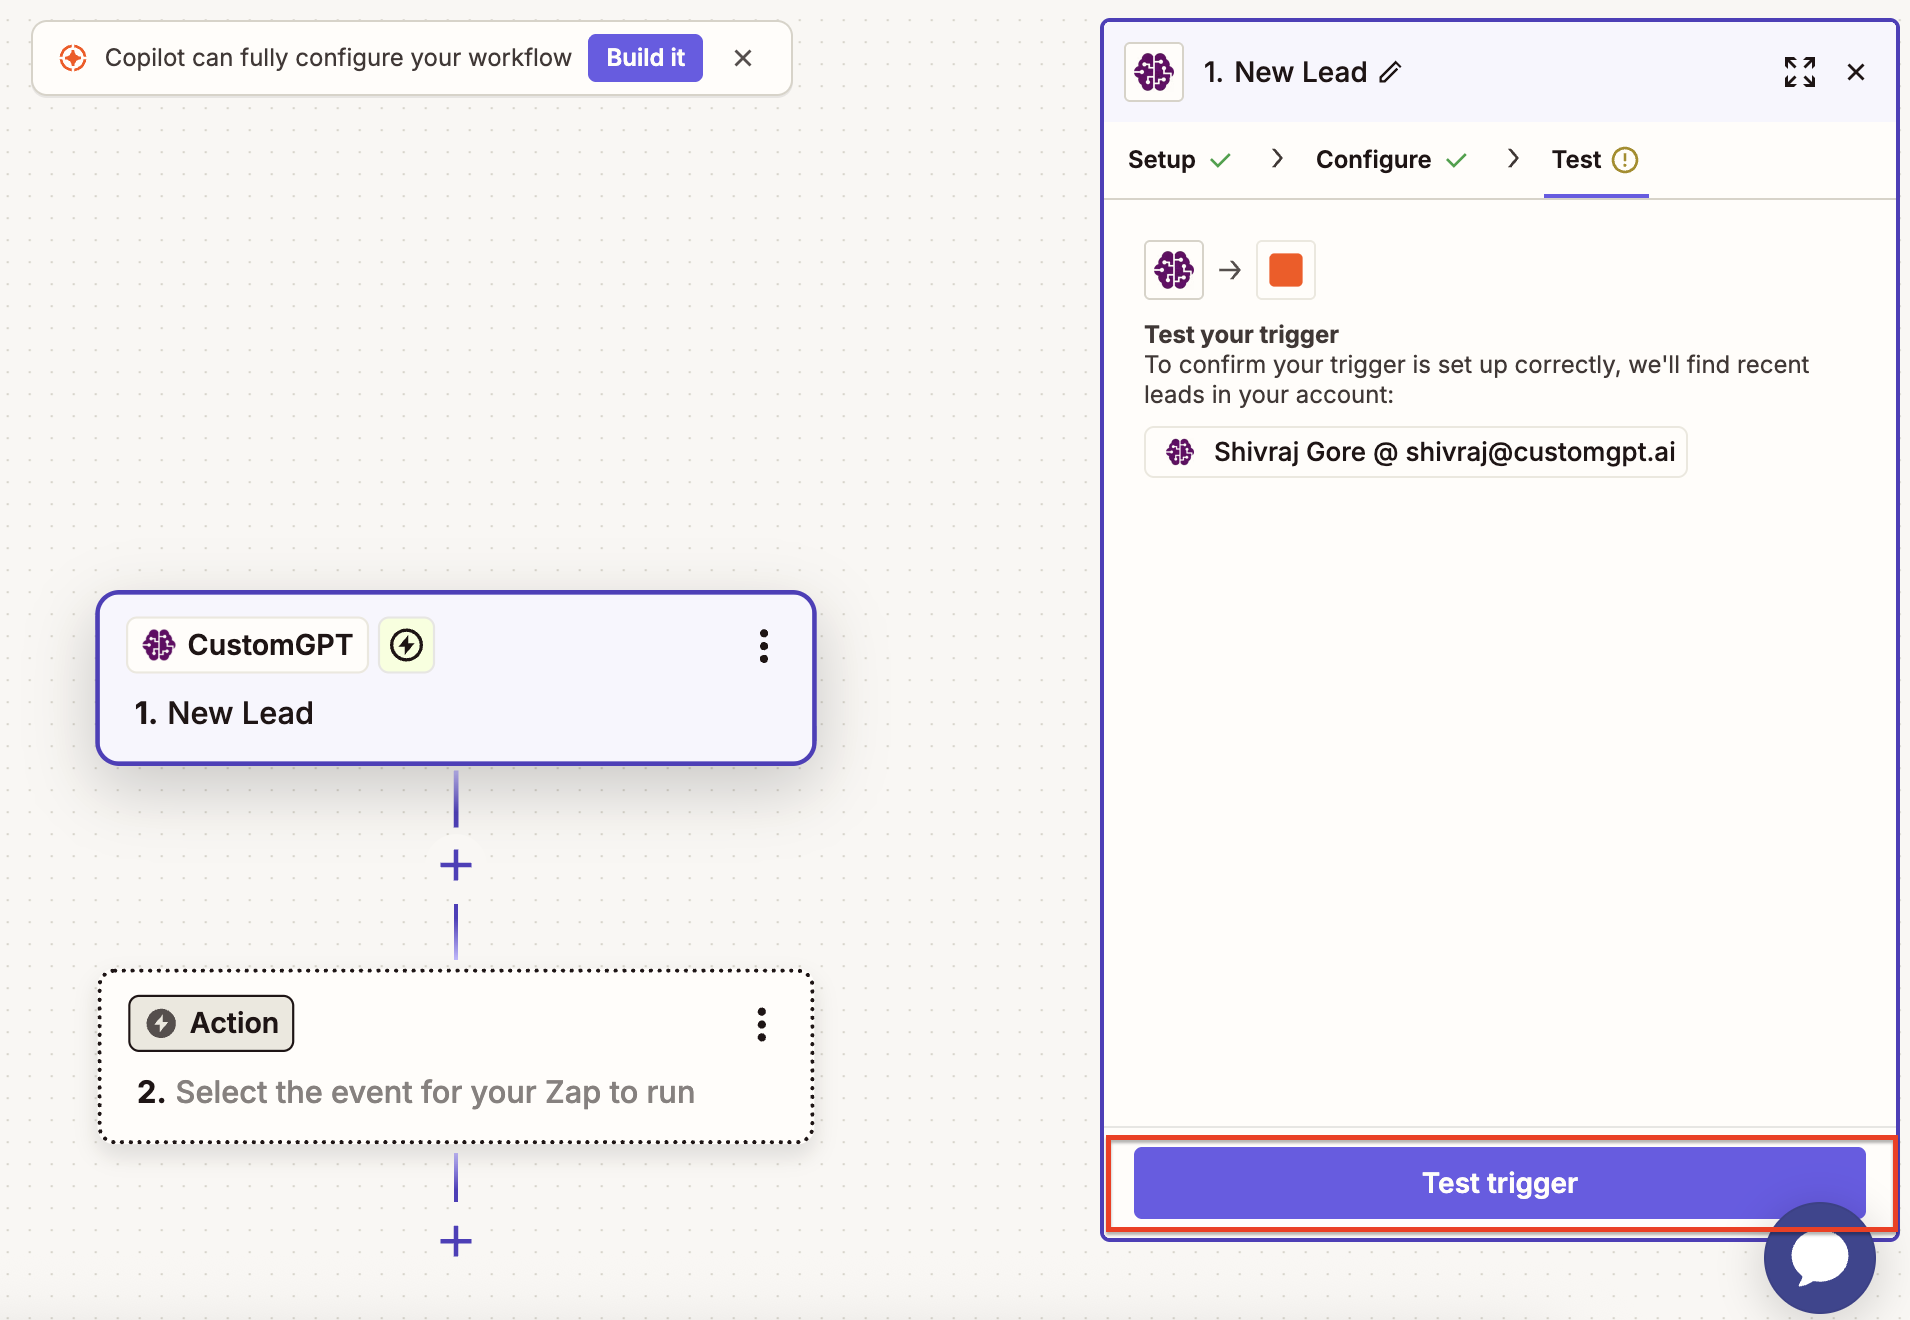1910x1320 pixels.
Task: Select the 1. New Lead step card
Action: coord(456,678)
